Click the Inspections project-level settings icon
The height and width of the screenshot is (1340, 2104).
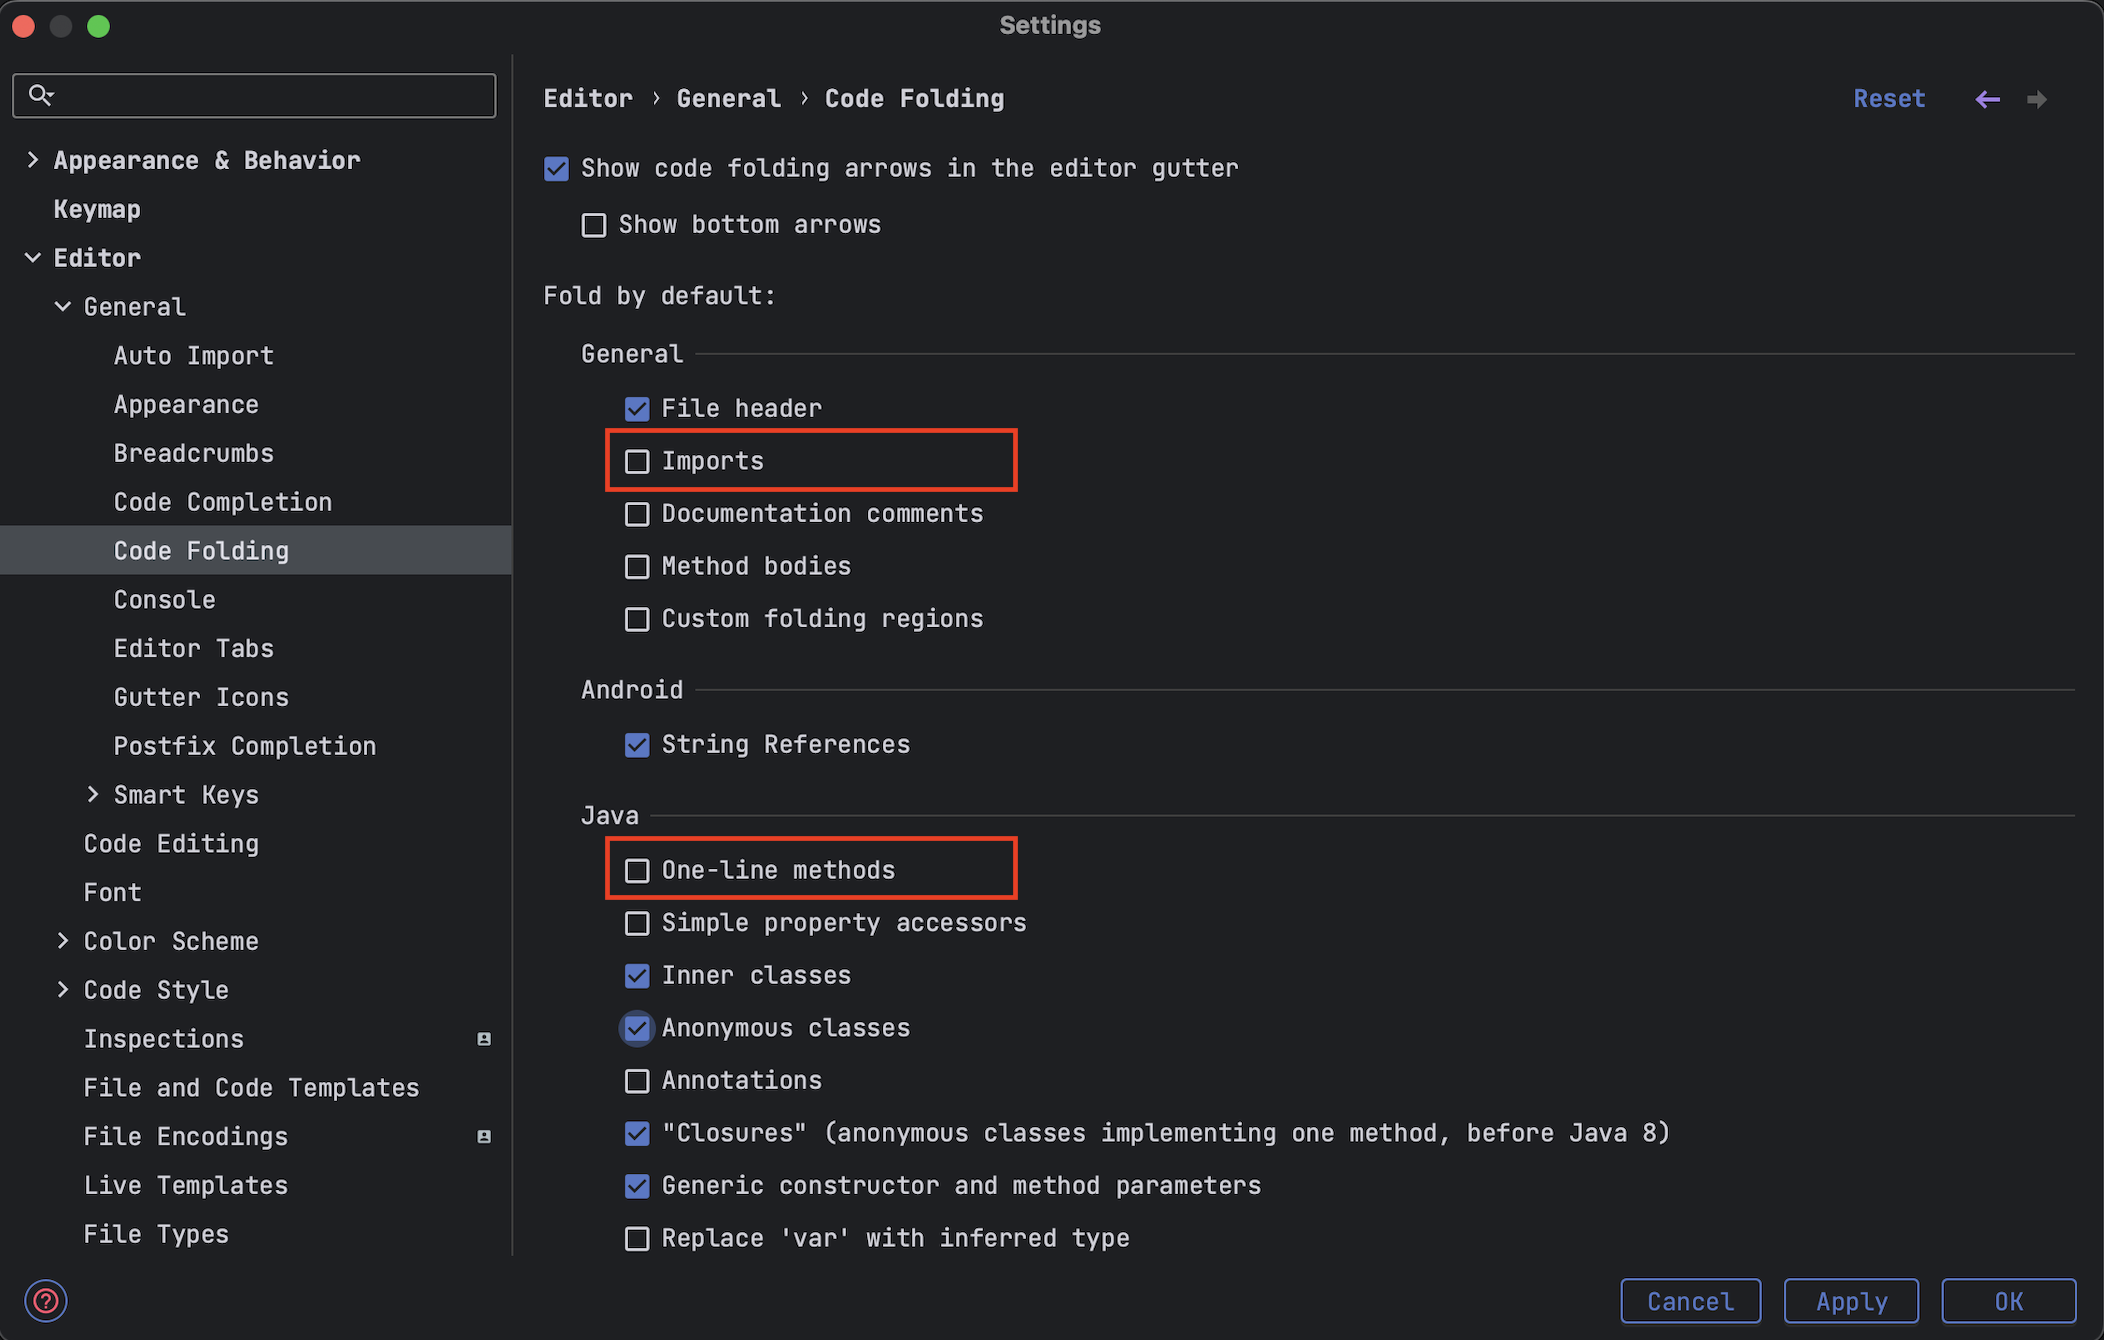point(484,1039)
